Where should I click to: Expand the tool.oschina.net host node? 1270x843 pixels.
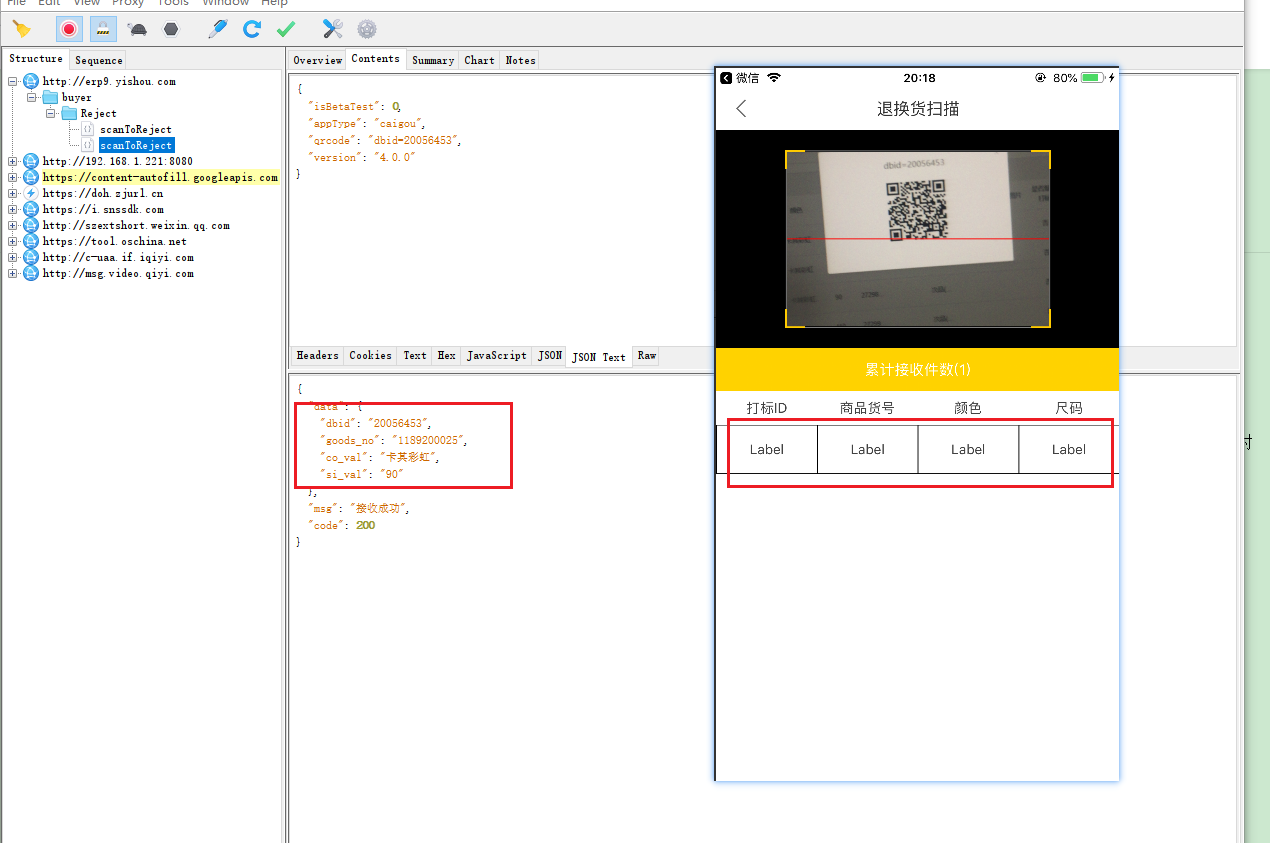pyautogui.click(x=12, y=242)
